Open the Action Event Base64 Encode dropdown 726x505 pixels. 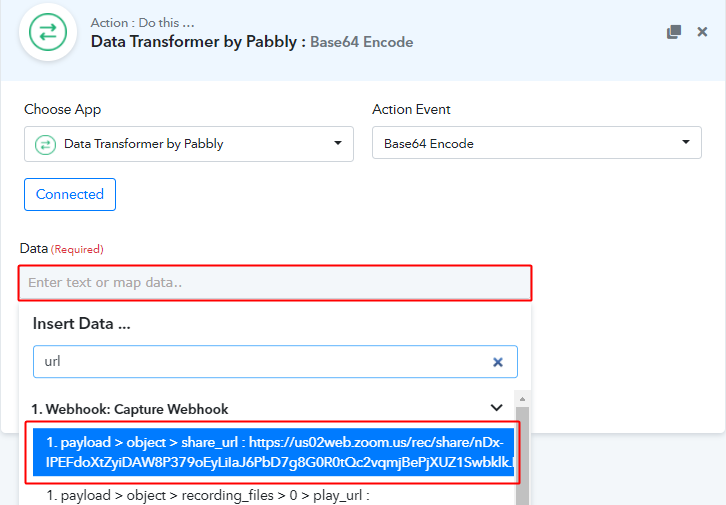tap(537, 143)
